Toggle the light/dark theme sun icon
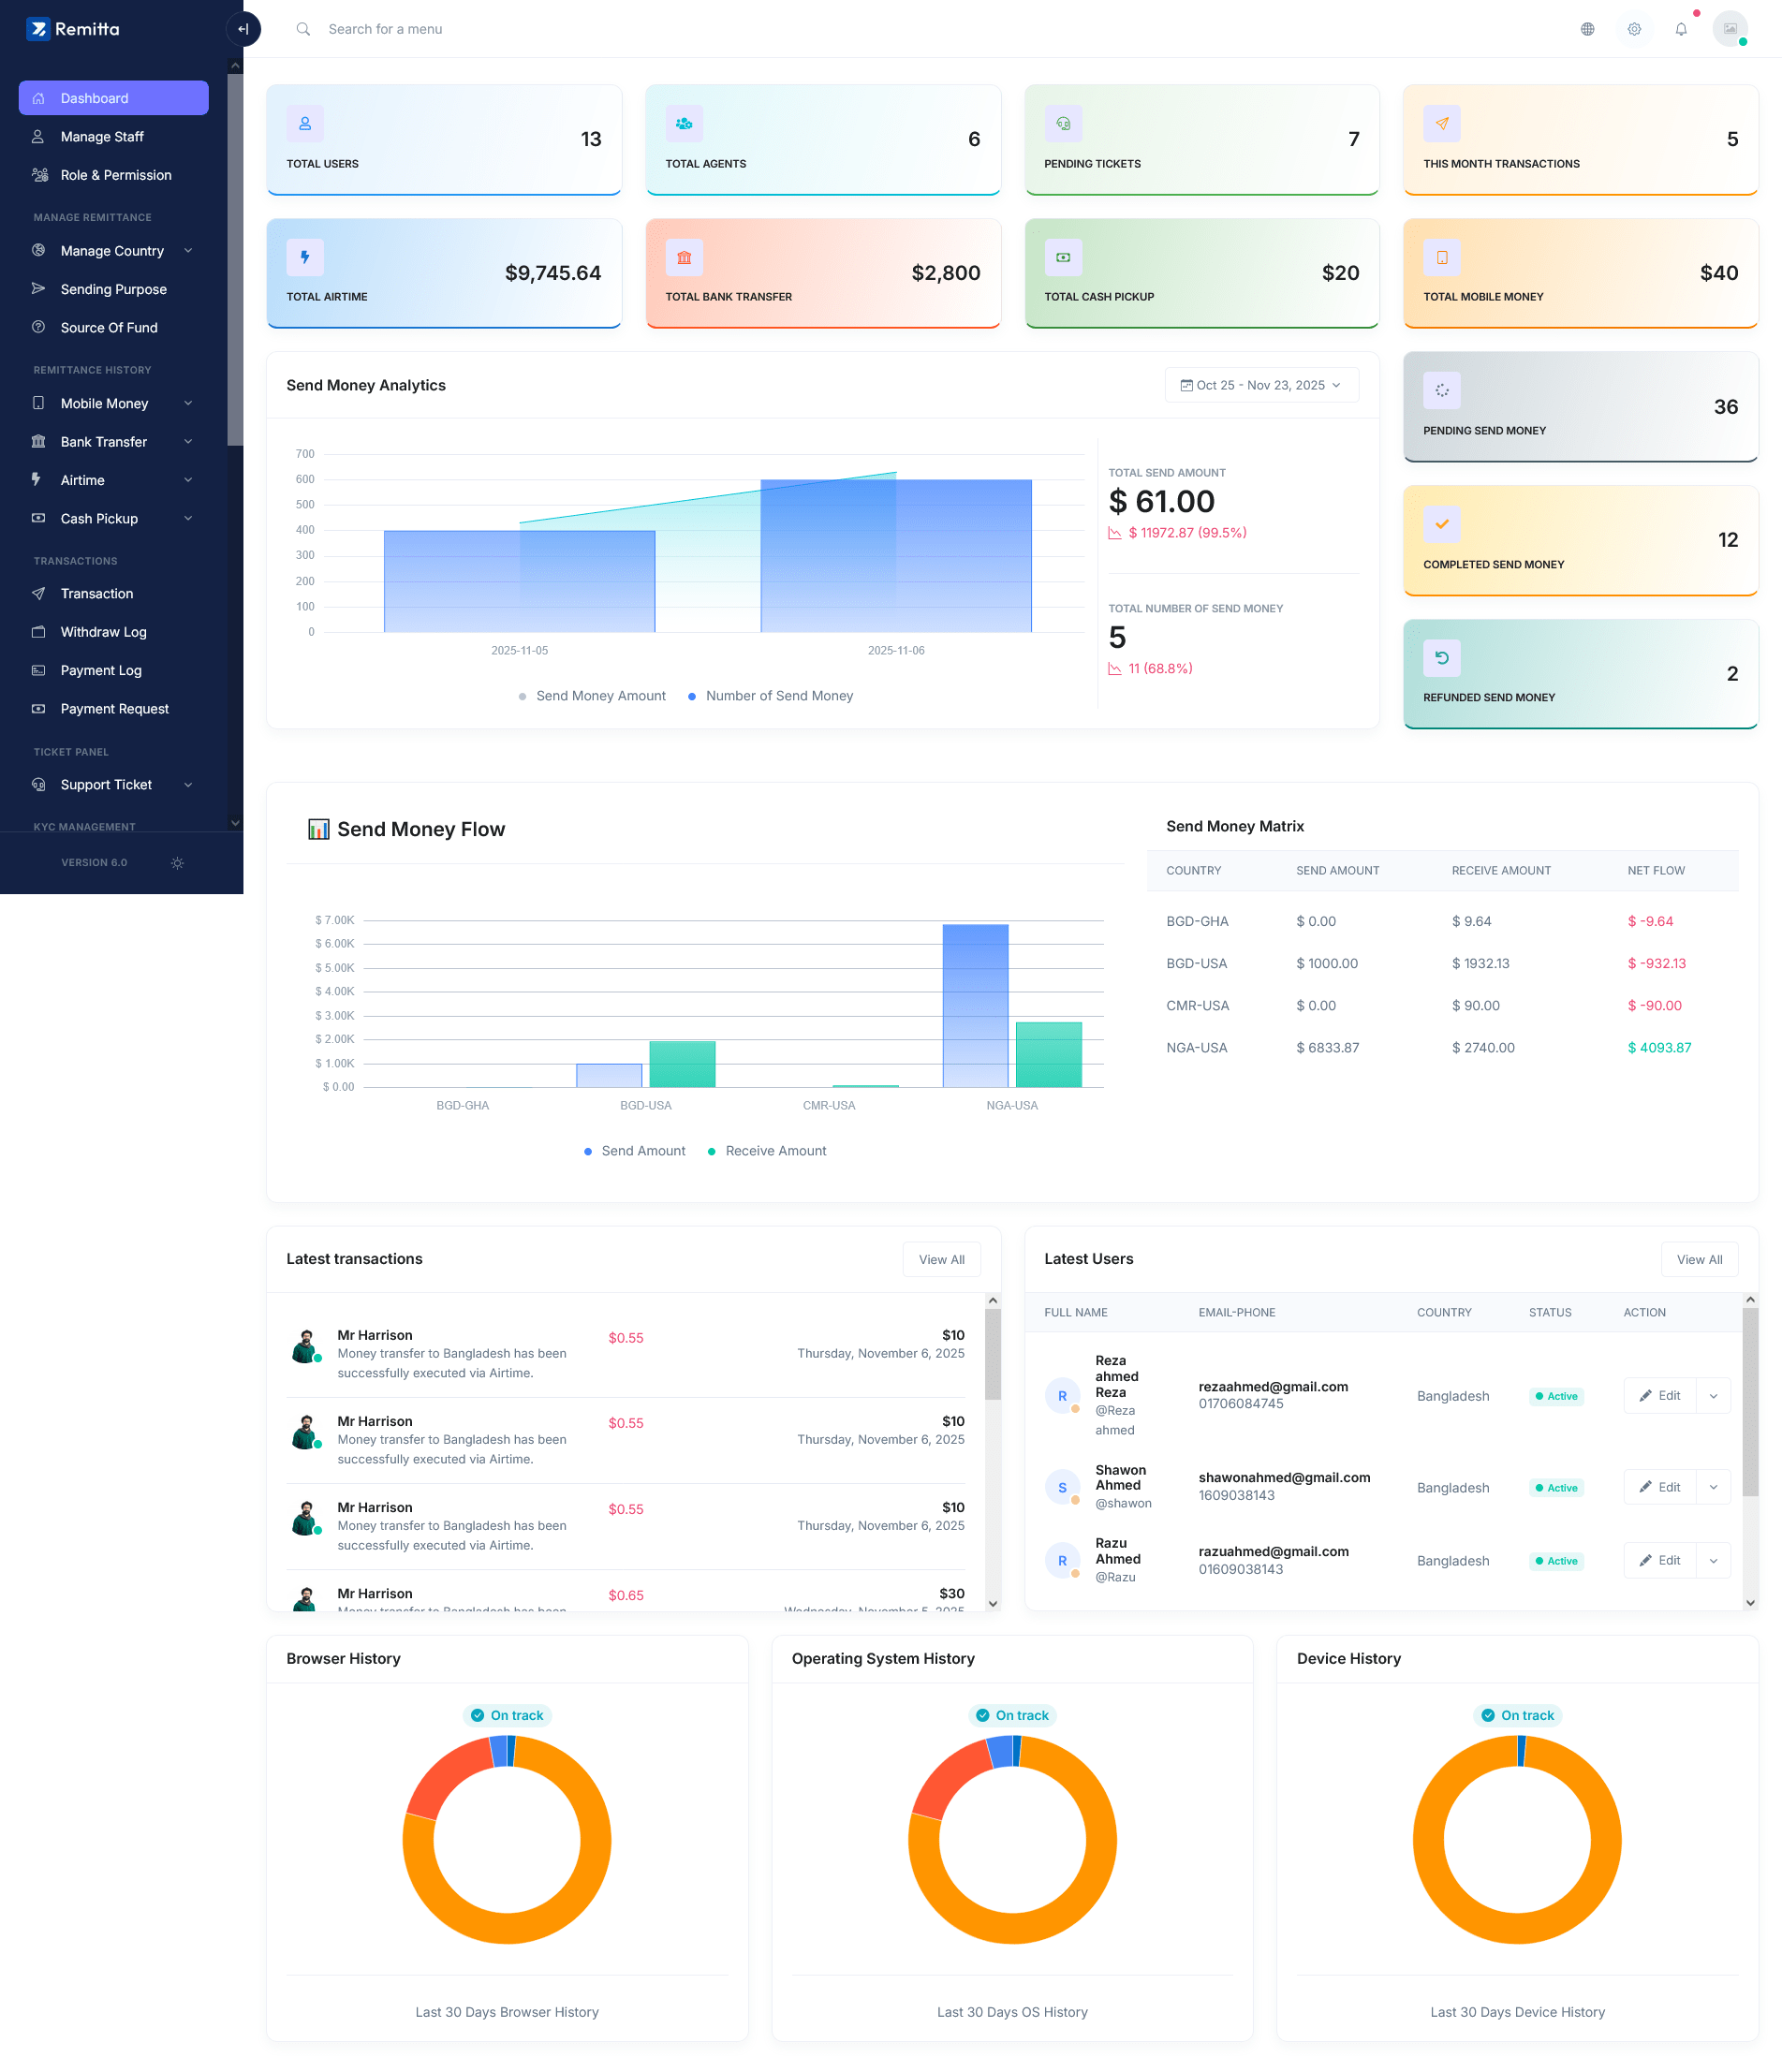1782x2072 pixels. 177,863
